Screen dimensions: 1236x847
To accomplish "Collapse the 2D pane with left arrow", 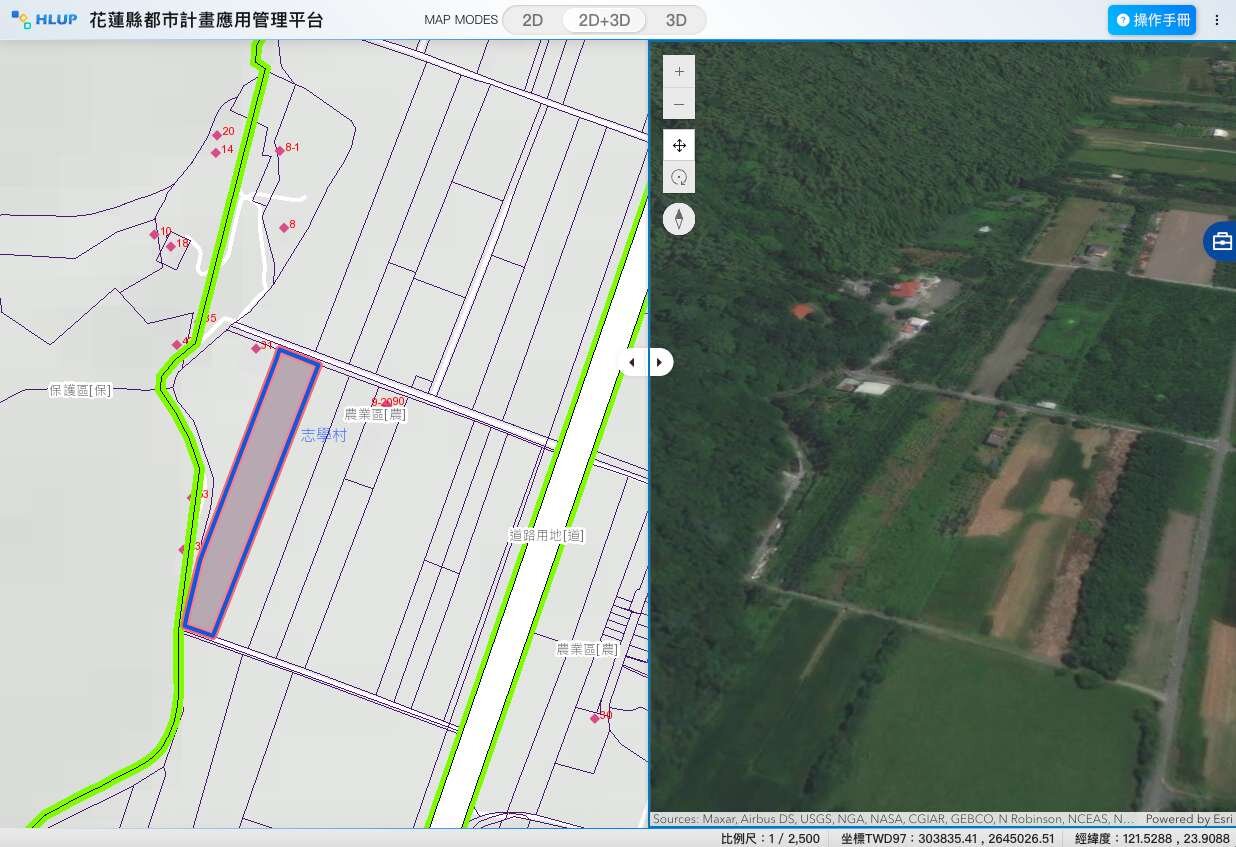I will click(633, 362).
